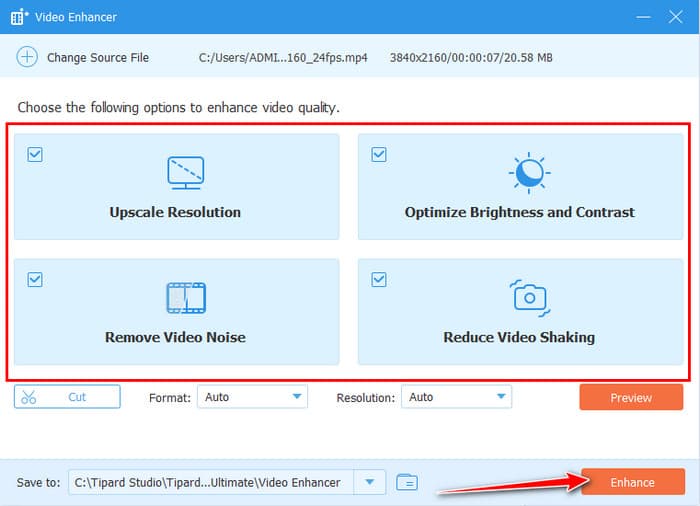Screen dimensions: 700x506
Task: Open the Format dropdown
Action: point(252,397)
